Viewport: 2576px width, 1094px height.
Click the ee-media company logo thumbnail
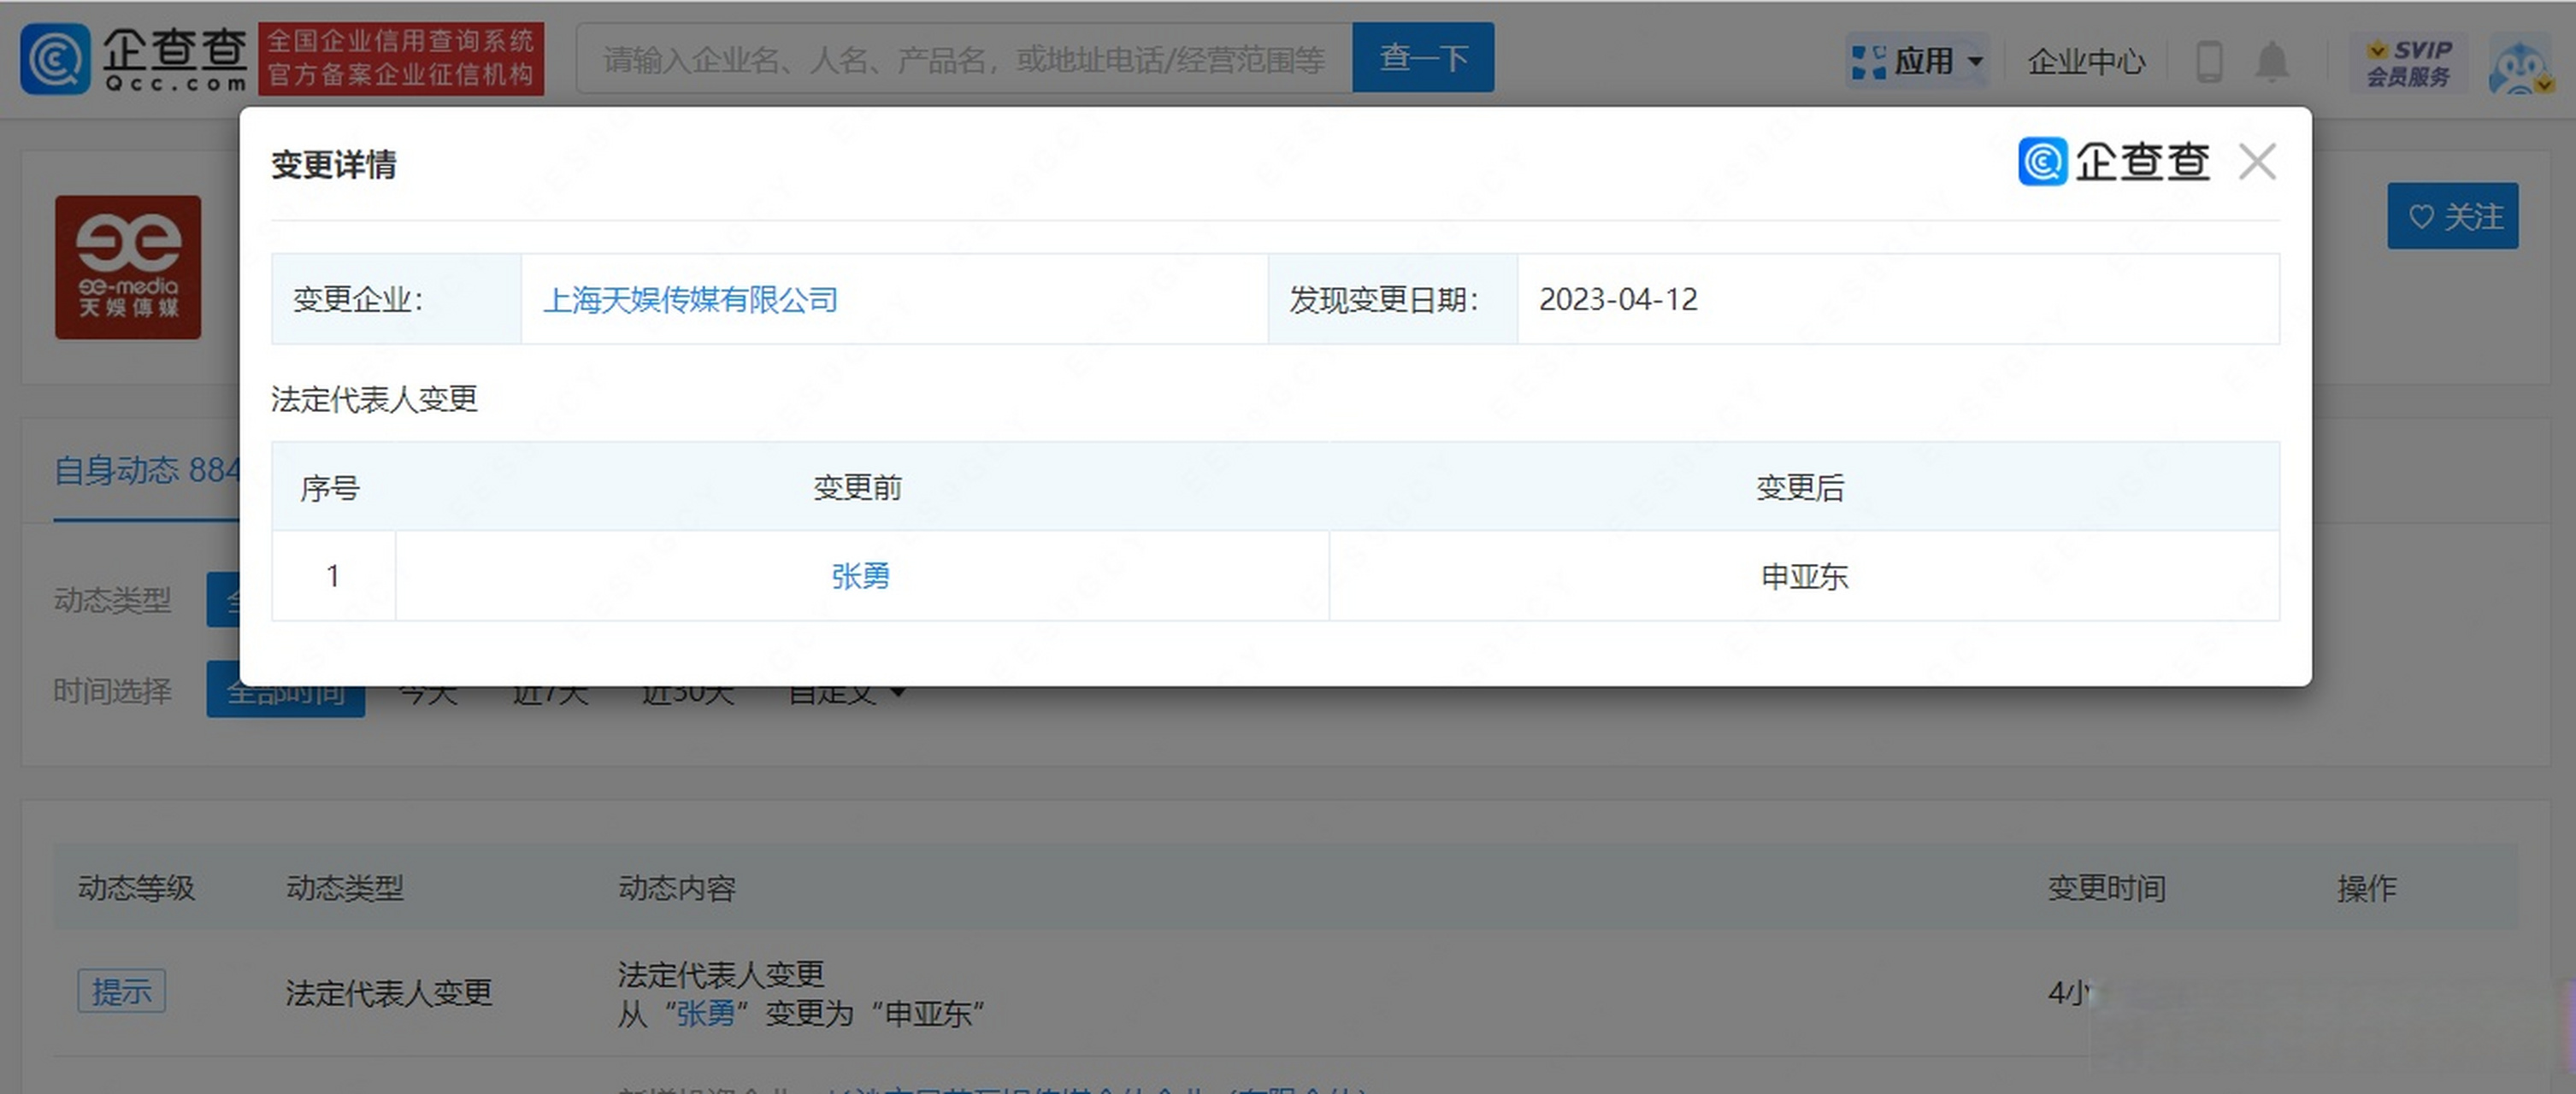128,267
